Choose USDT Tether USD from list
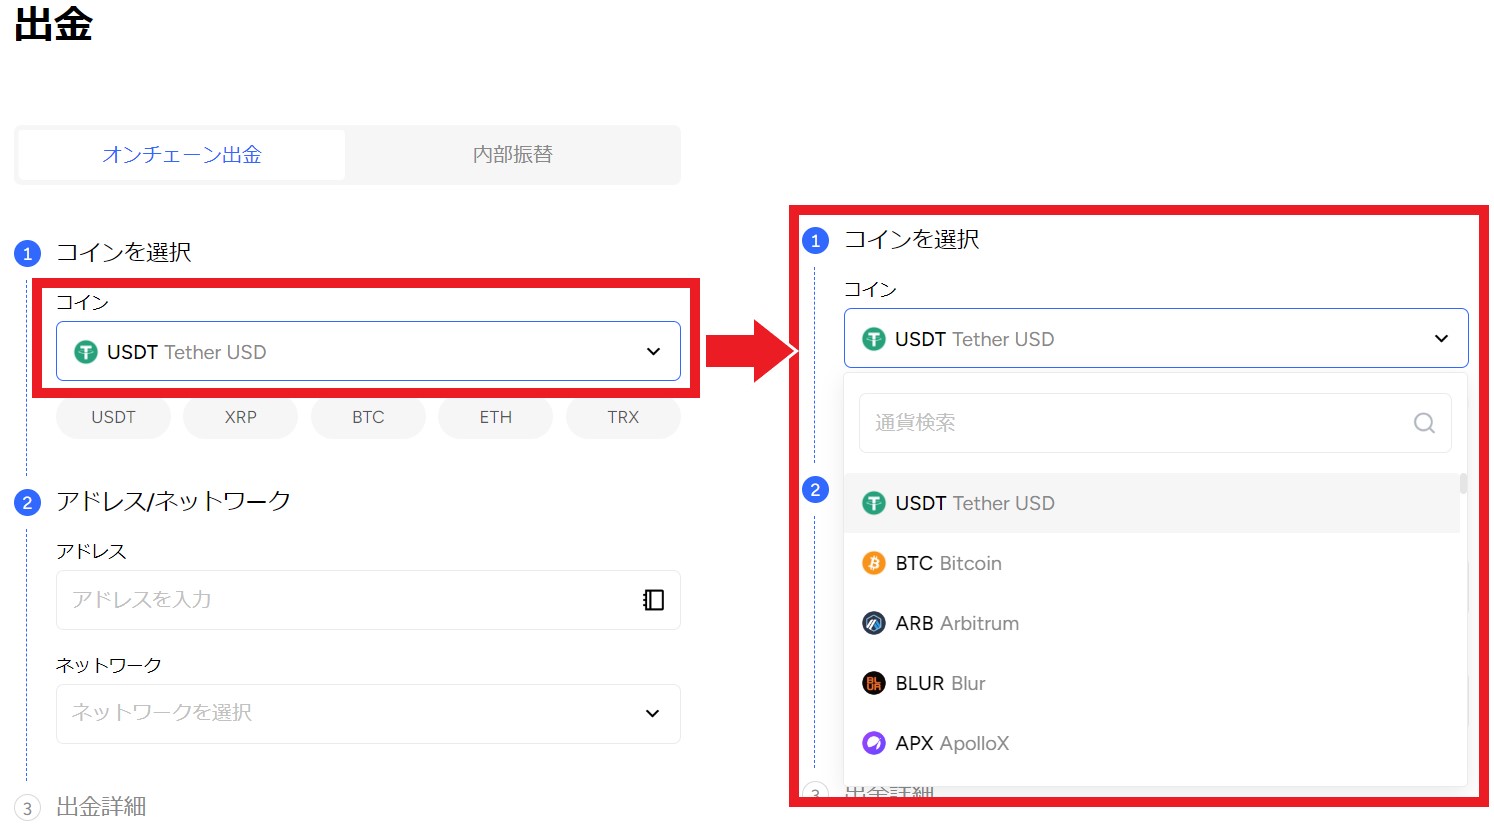Image resolution: width=1494 pixels, height=830 pixels. pos(1153,503)
